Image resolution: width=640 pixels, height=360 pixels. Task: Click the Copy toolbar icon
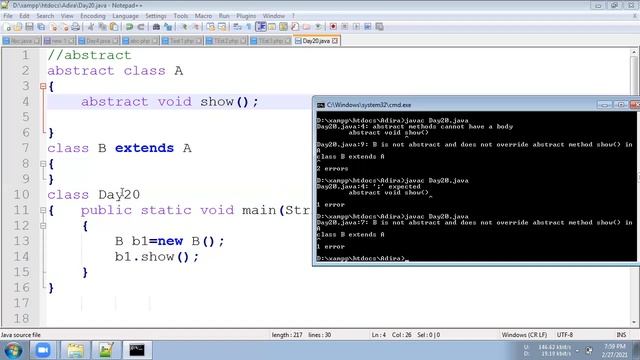tap(102, 27)
